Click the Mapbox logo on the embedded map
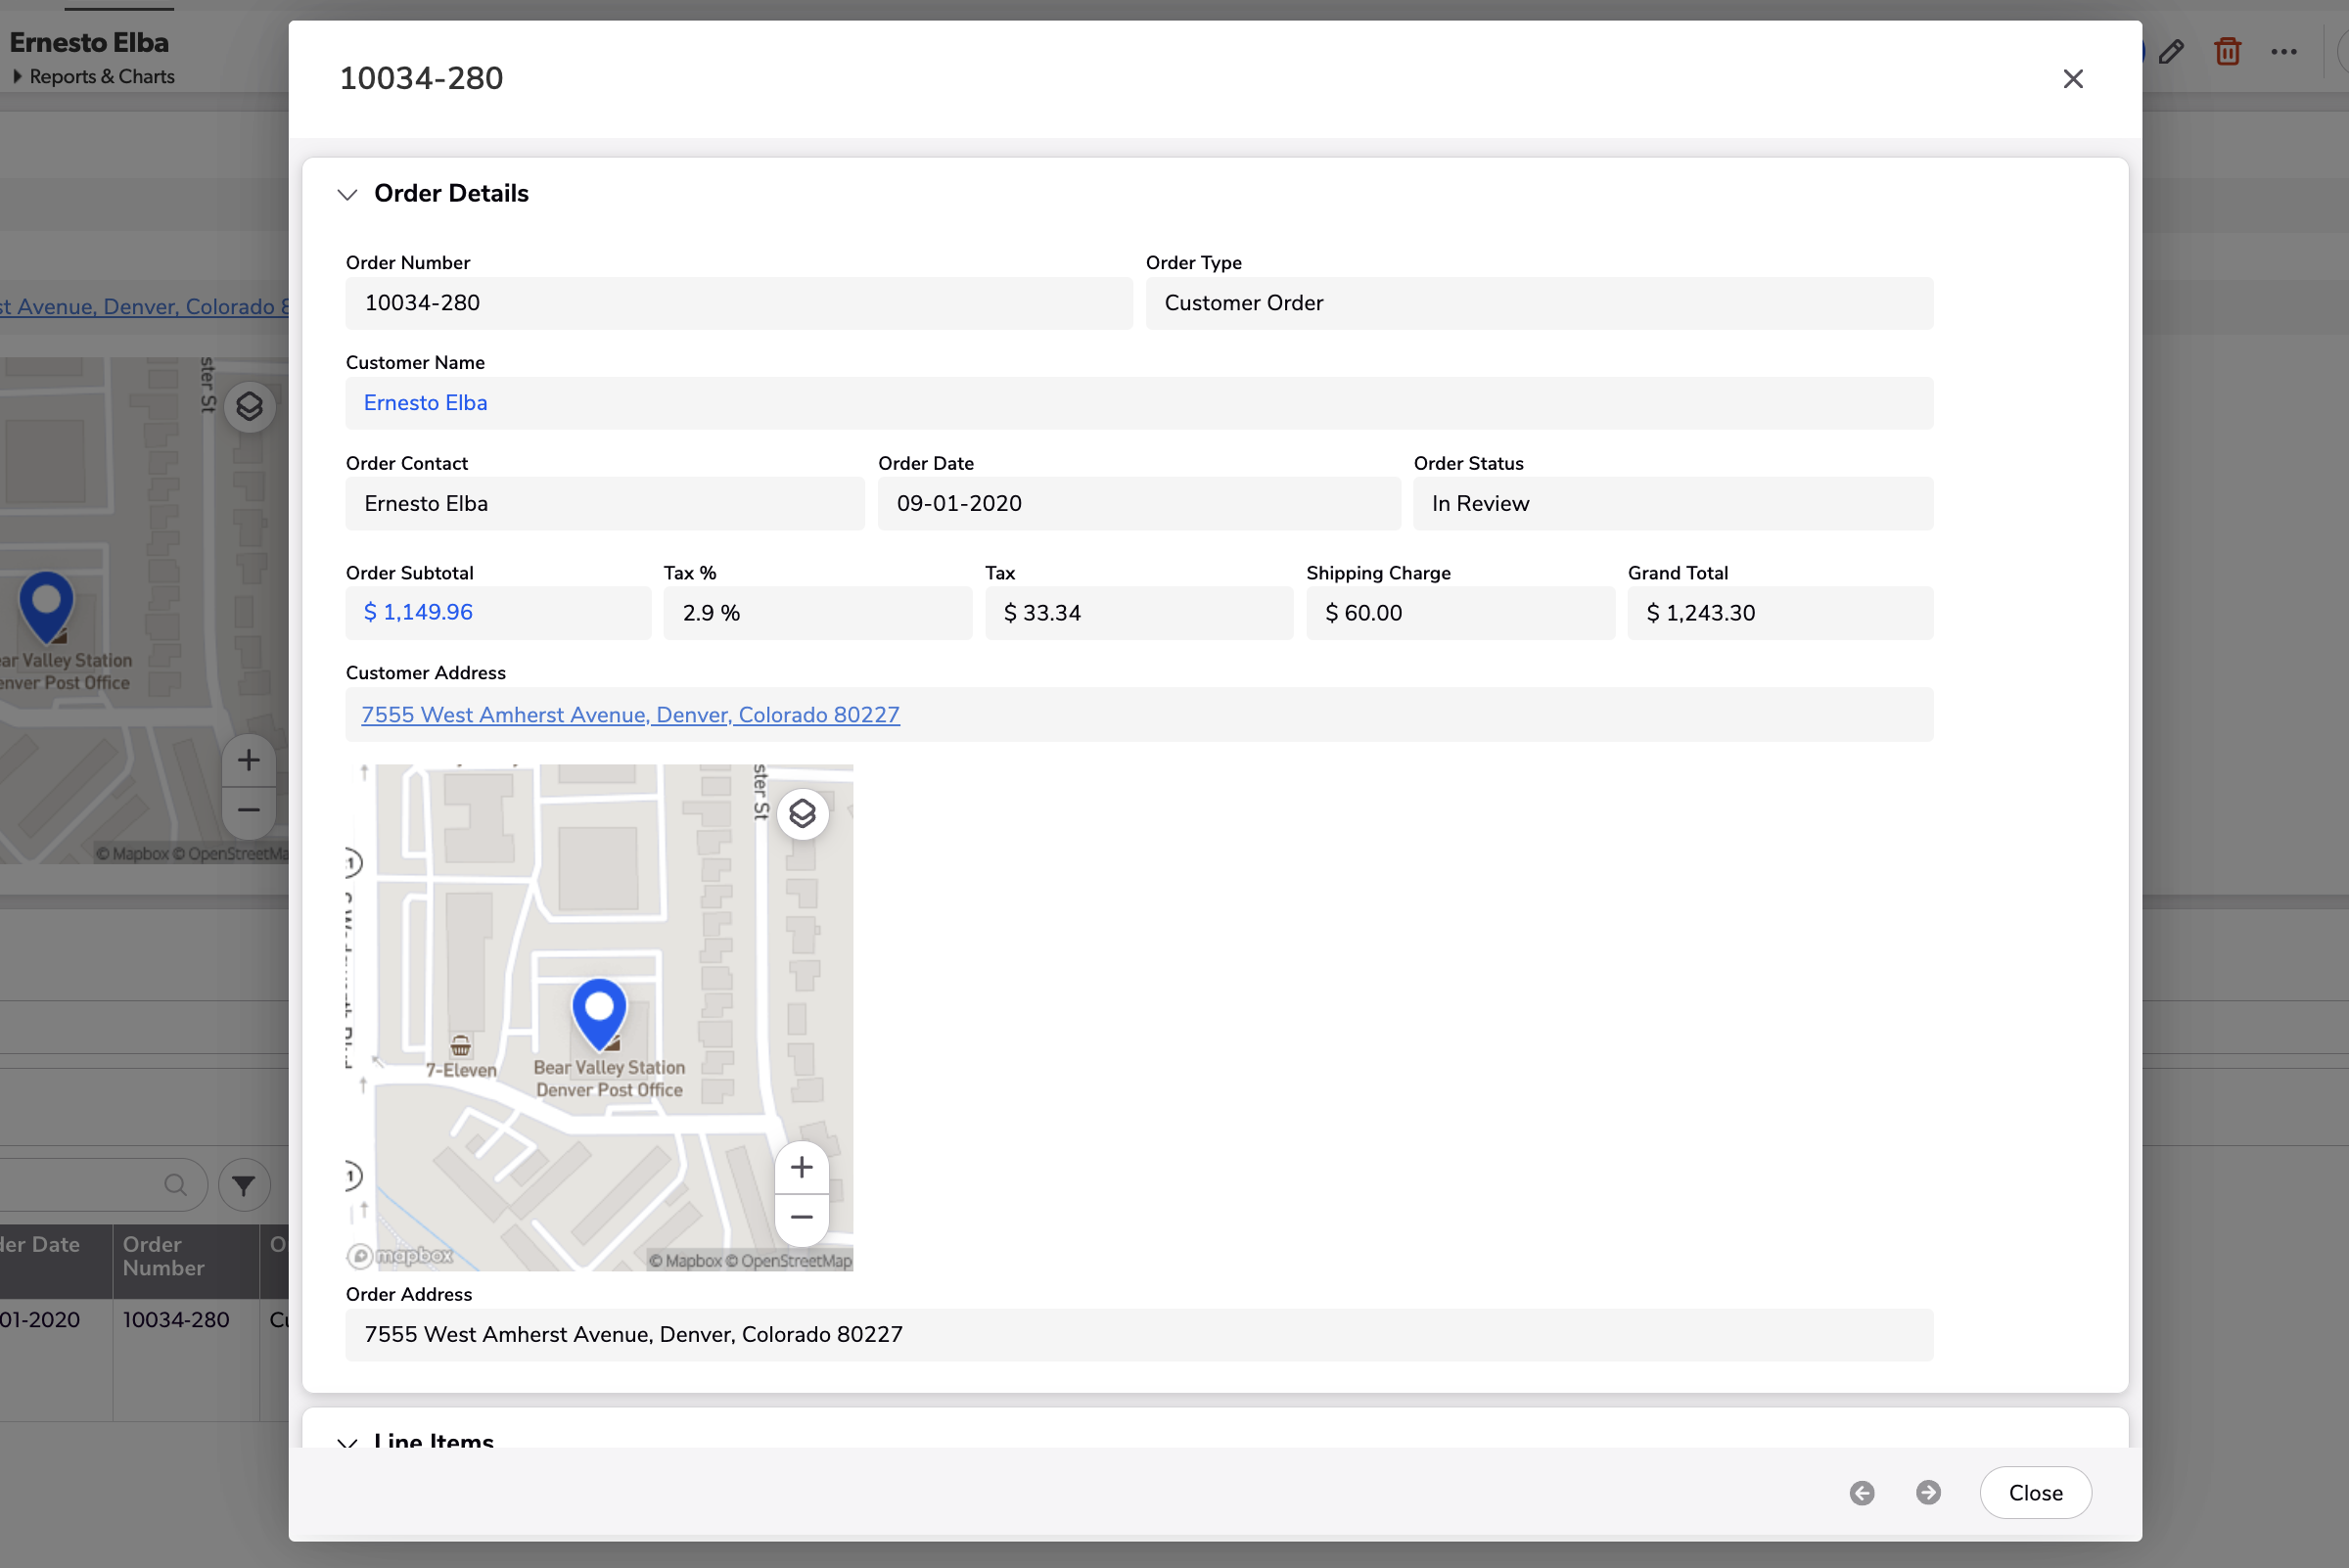The height and width of the screenshot is (1568, 2349). (x=400, y=1256)
